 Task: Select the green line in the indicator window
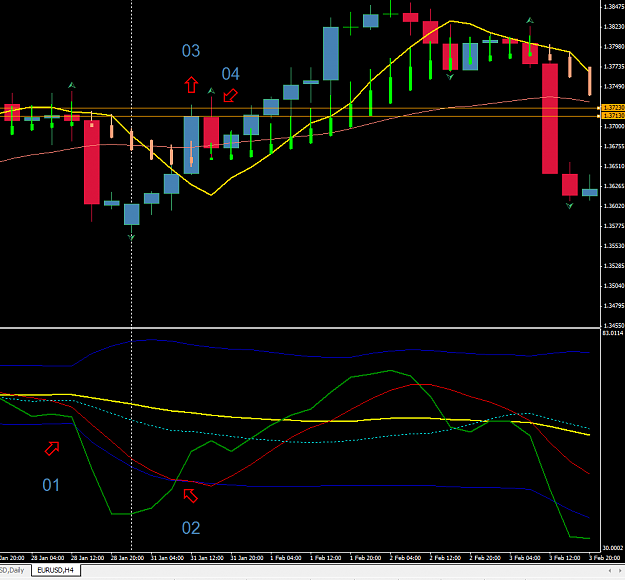331,393
